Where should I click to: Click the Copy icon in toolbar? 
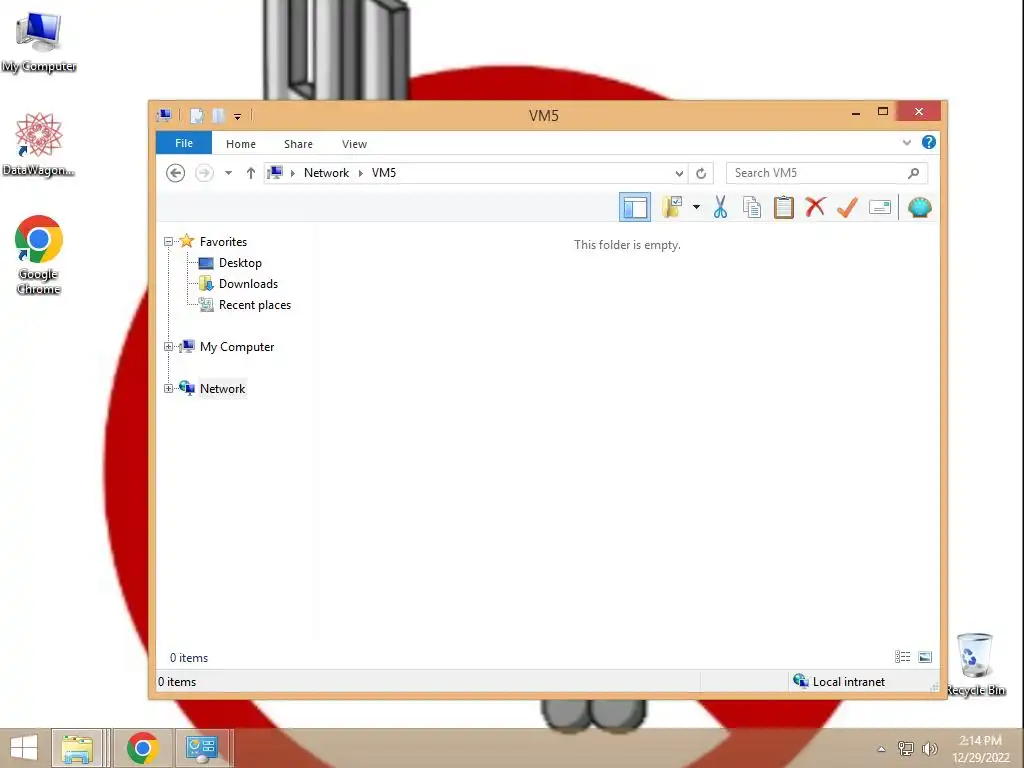(x=752, y=208)
